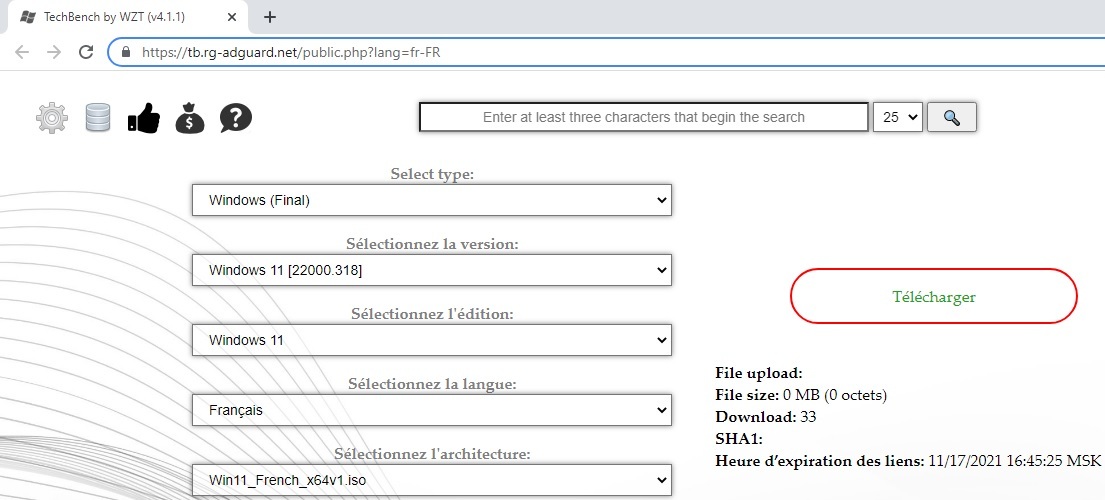Click the File size 0 MB text
This screenshot has height=500, width=1105.
(801, 395)
